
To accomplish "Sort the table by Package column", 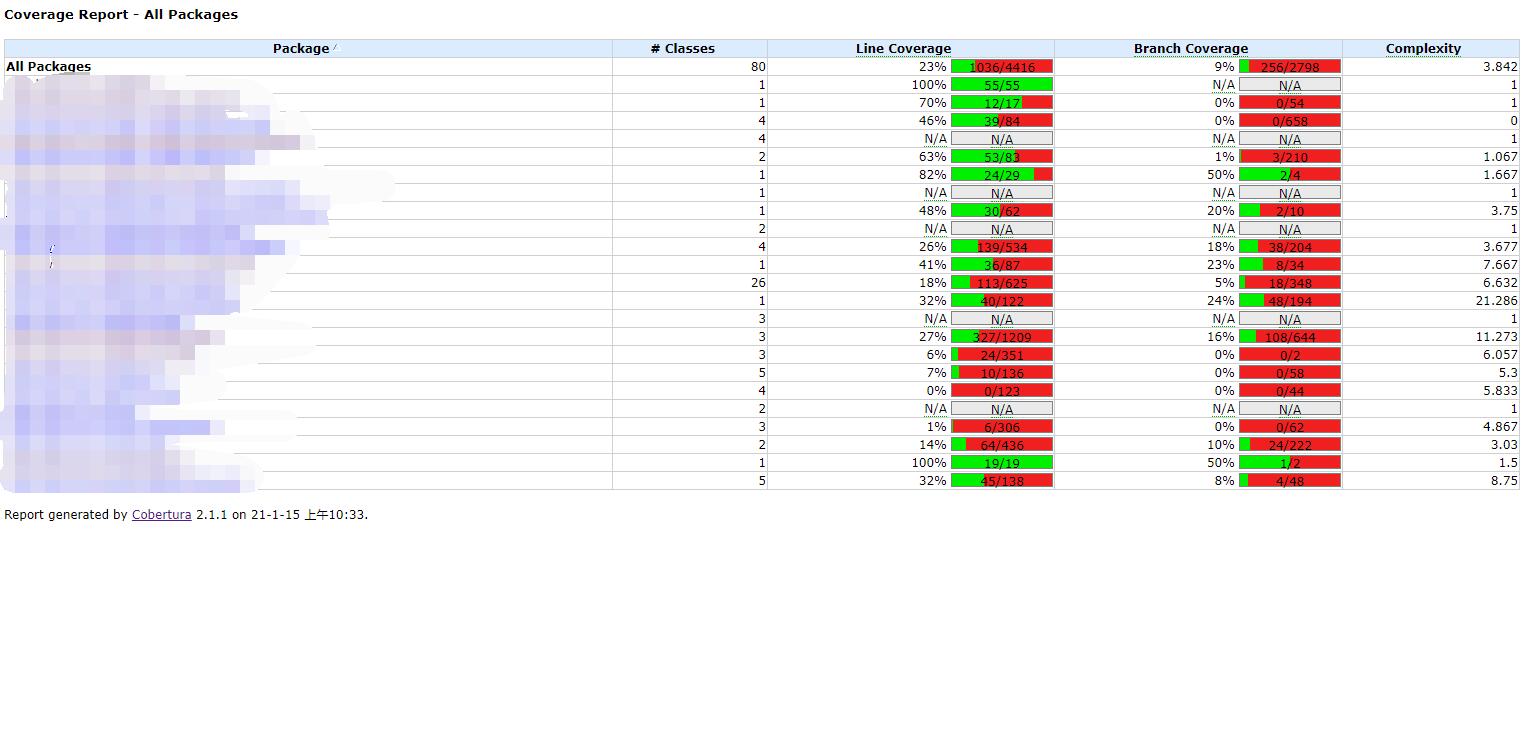I will click(300, 48).
